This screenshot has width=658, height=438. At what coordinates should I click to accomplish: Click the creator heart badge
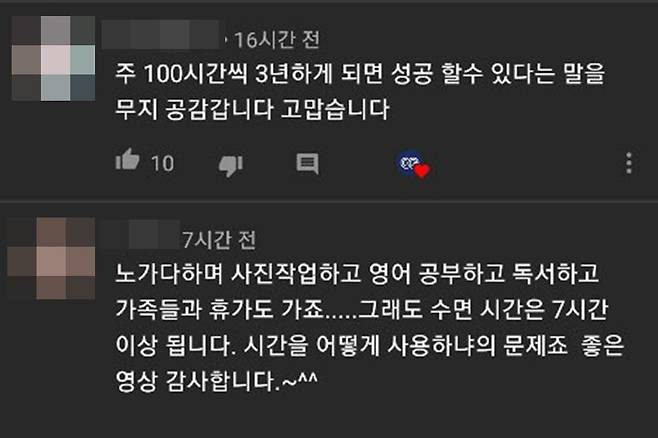(x=413, y=164)
